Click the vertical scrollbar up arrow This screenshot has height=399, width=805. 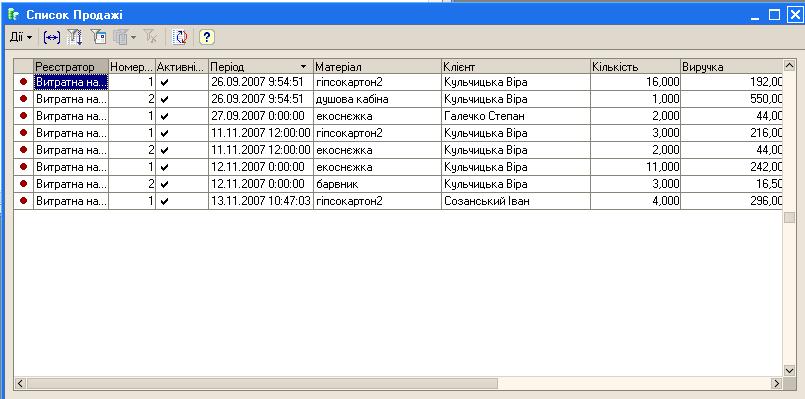pyautogui.click(x=789, y=65)
